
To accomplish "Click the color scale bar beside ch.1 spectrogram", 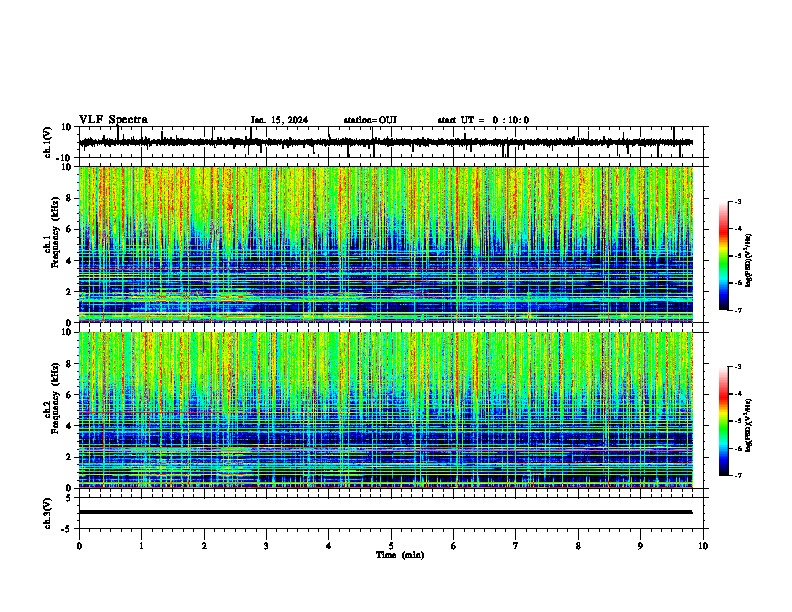I will 723,256.
